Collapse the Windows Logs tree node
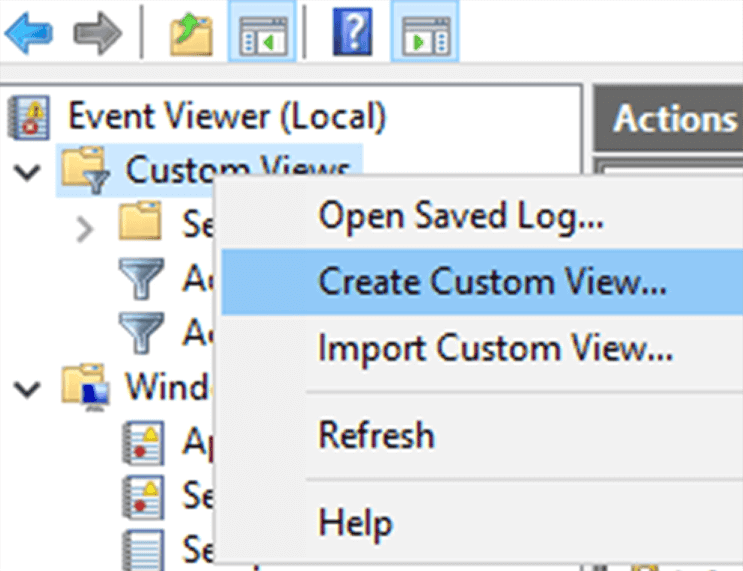743x571 pixels. click(x=26, y=385)
